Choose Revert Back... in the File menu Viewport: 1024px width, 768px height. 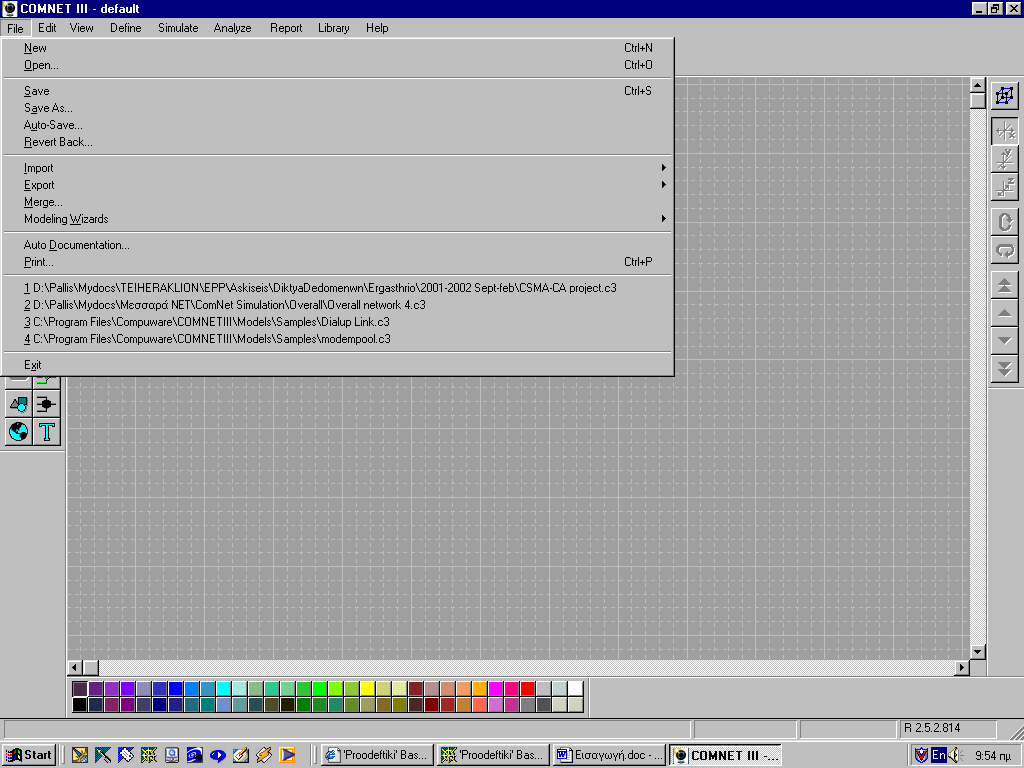[x=338, y=142]
